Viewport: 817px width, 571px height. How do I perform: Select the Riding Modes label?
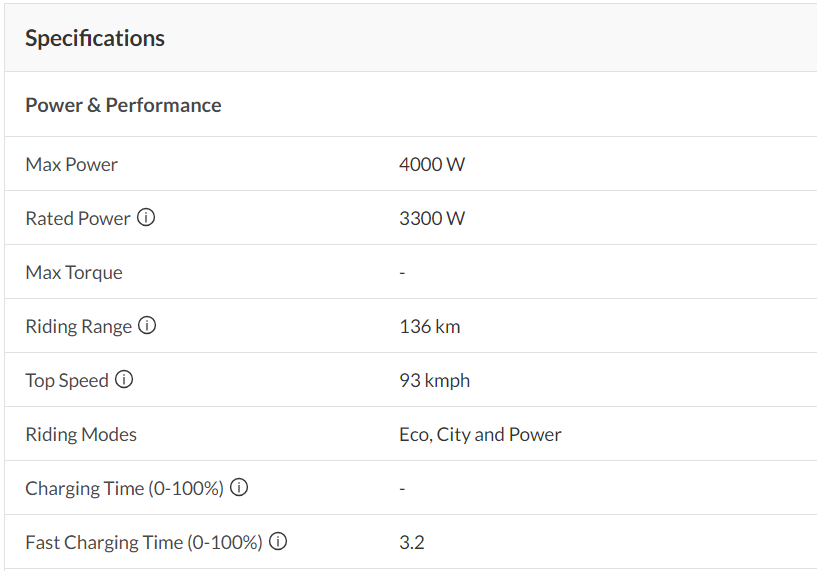81,434
